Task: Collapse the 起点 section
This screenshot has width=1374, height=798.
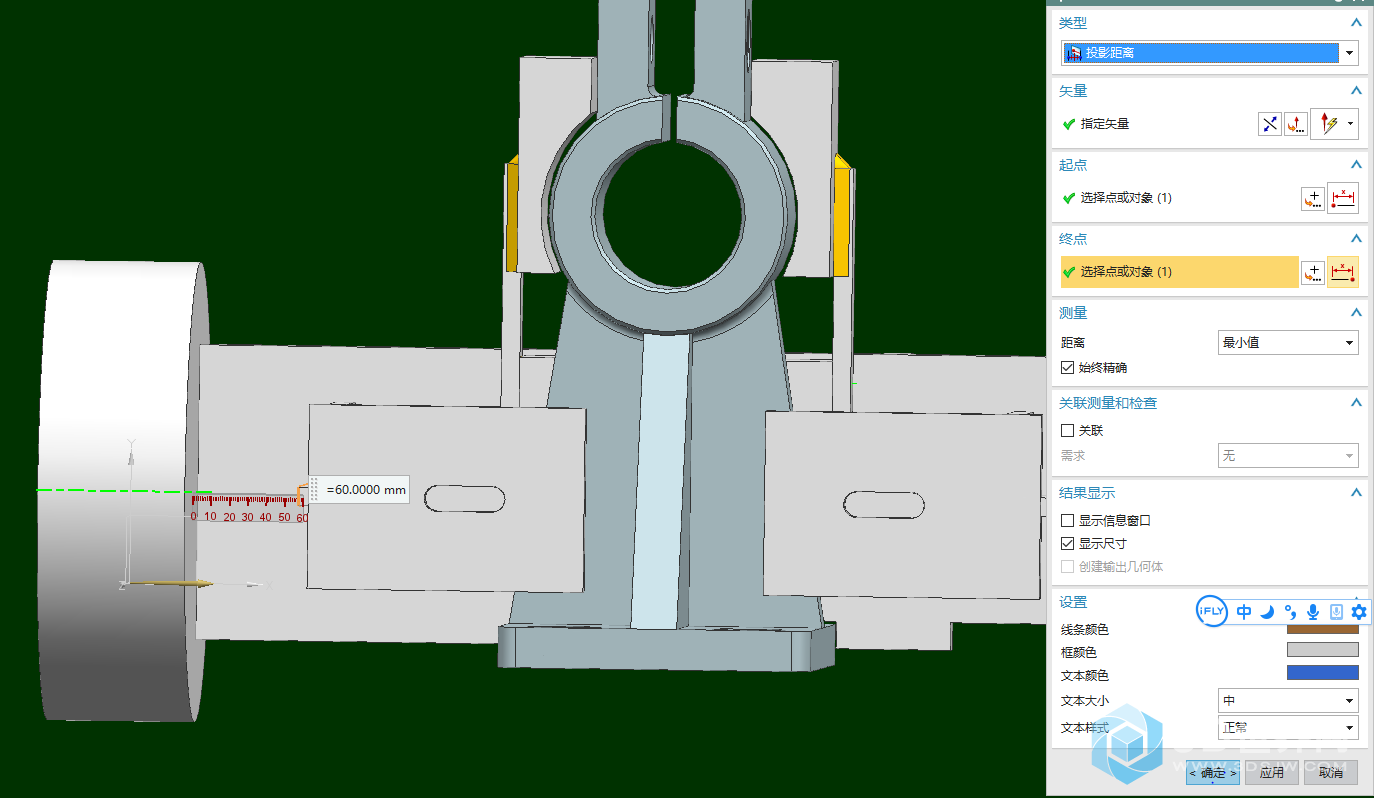Action: click(1356, 165)
